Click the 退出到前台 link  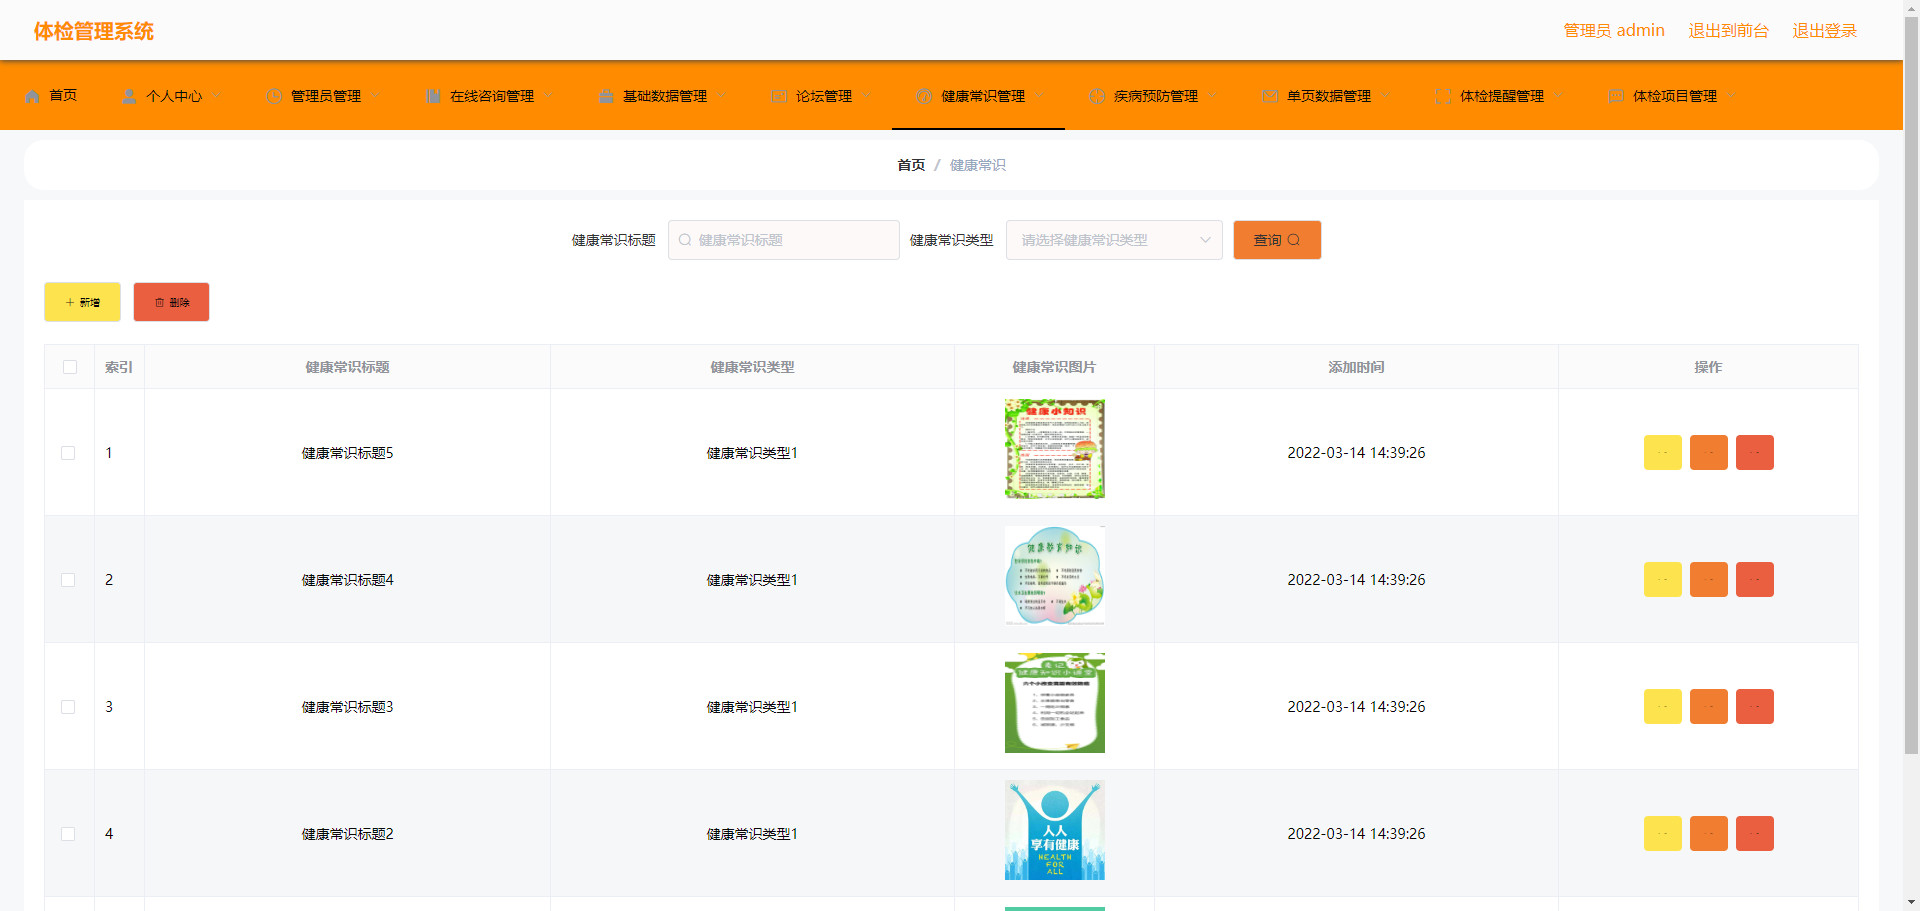point(1728,31)
